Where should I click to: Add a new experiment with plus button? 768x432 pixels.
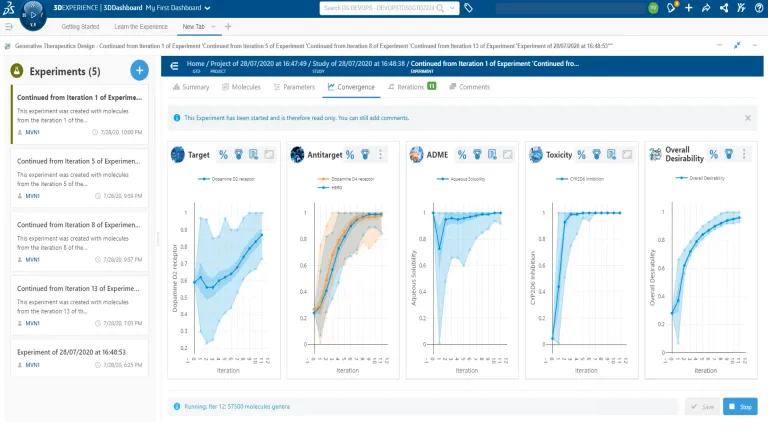click(x=140, y=70)
